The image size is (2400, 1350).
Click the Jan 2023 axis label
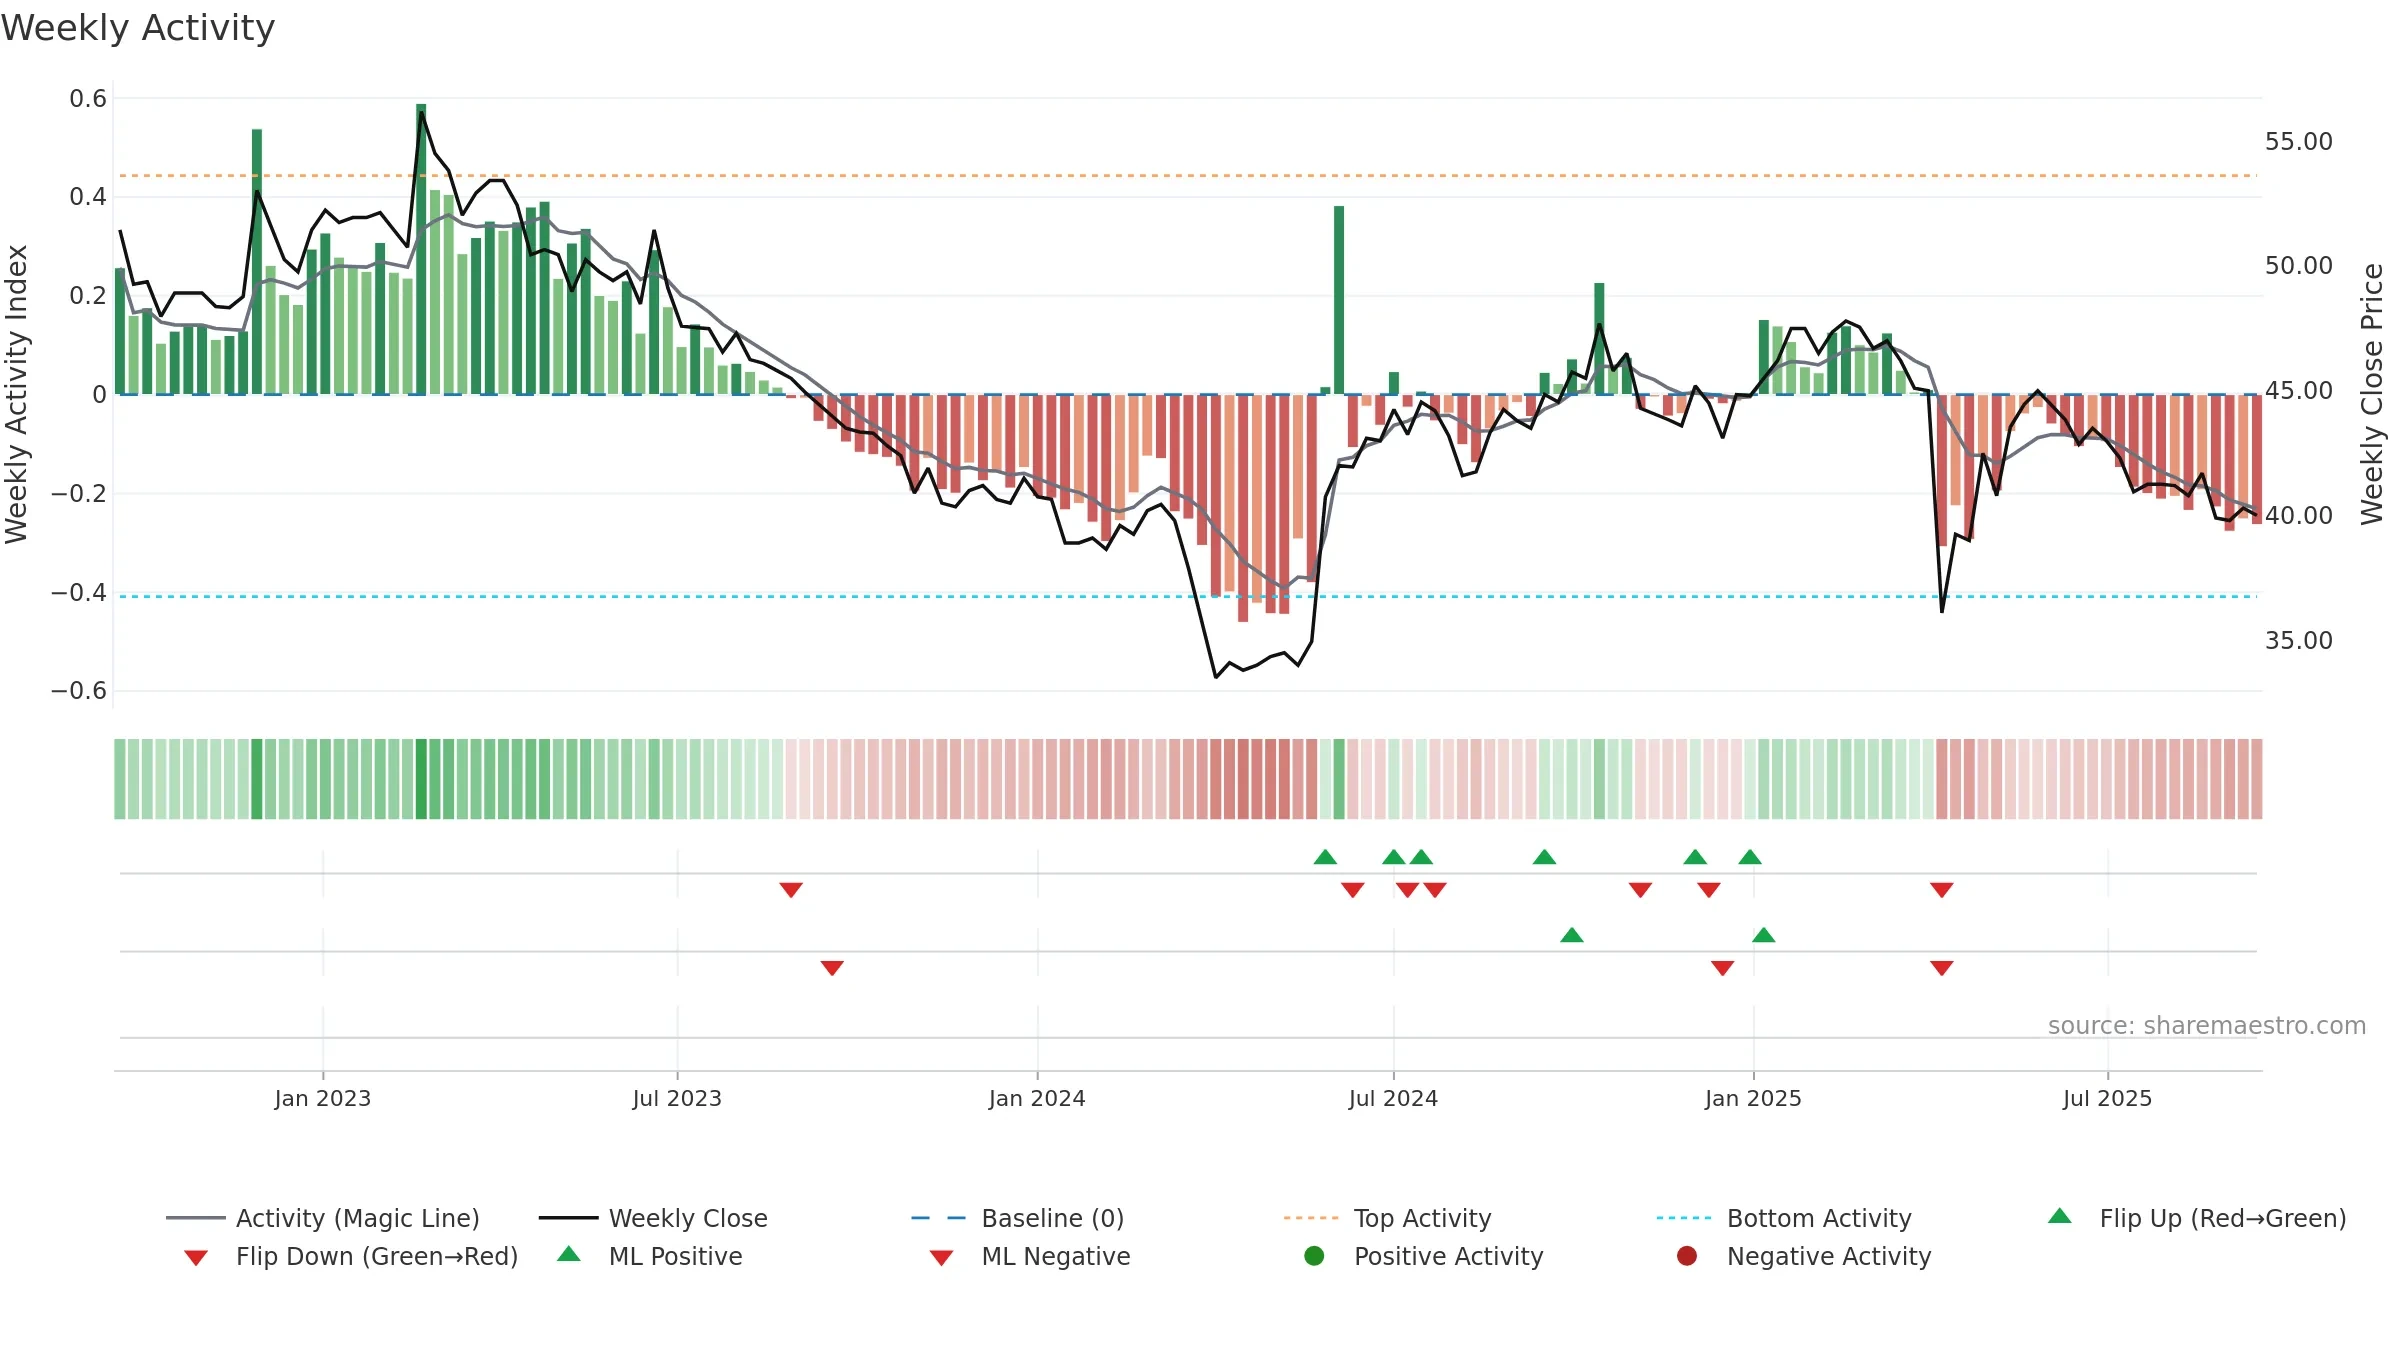pos(323,1098)
